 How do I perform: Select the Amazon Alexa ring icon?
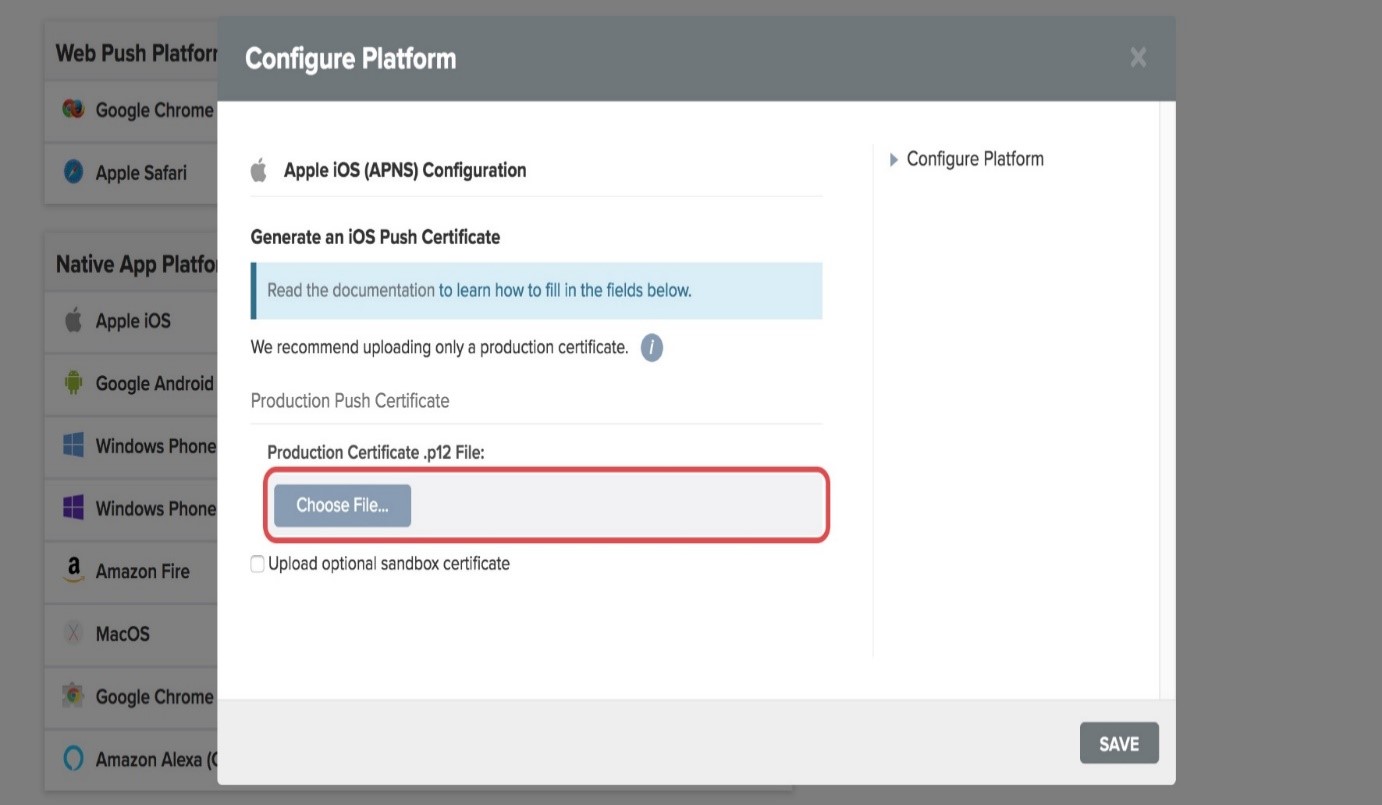click(x=73, y=759)
